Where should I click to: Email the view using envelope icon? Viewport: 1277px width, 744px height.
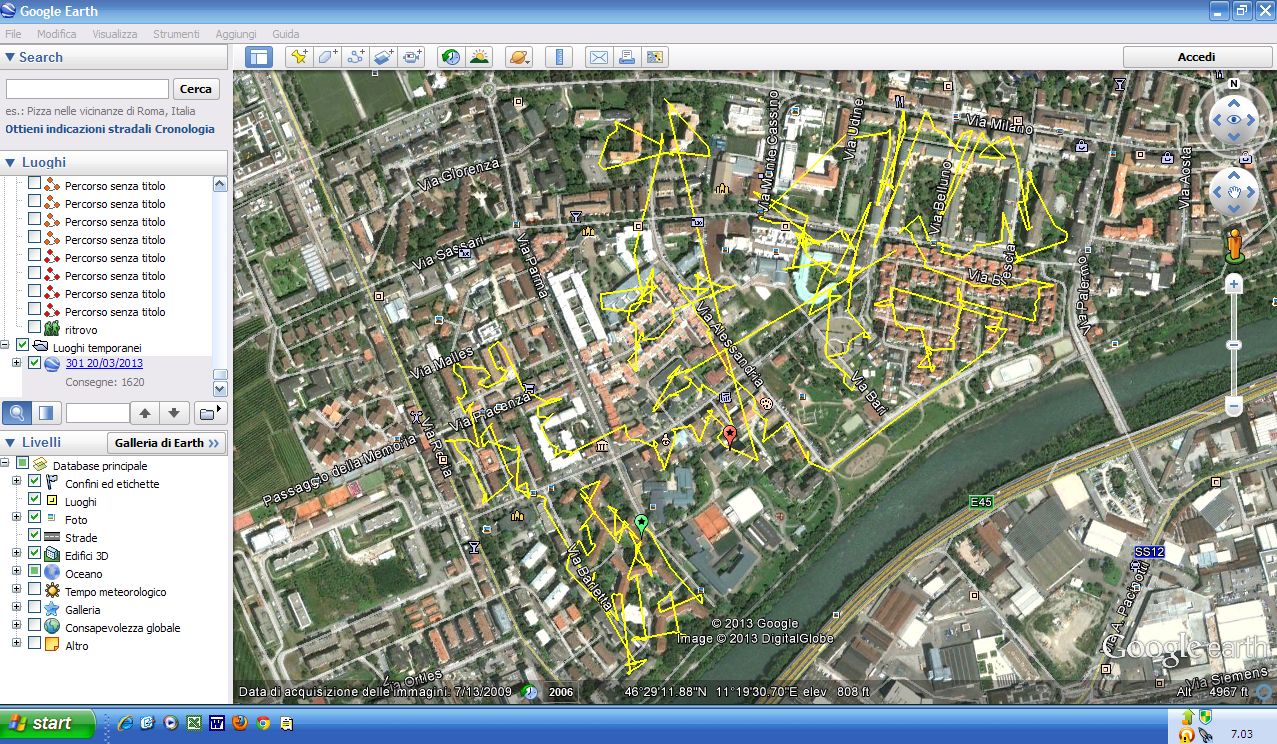point(598,57)
